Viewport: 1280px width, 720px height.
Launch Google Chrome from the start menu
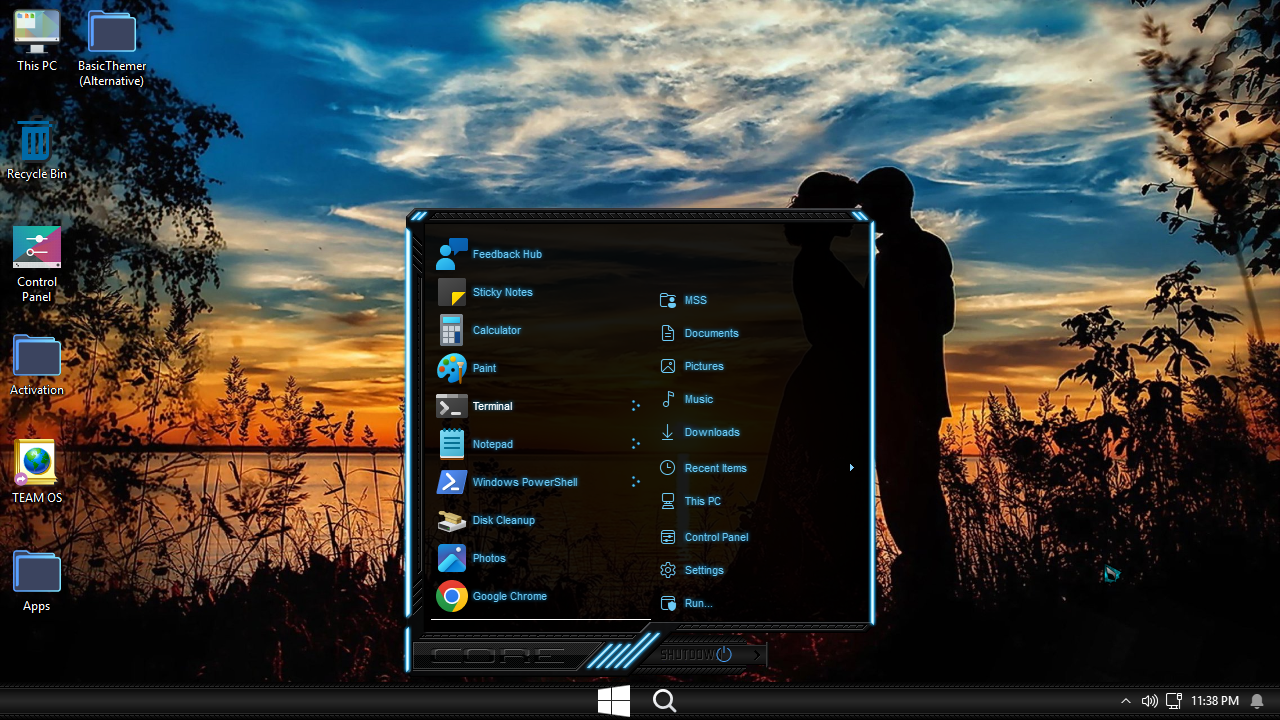[452, 596]
